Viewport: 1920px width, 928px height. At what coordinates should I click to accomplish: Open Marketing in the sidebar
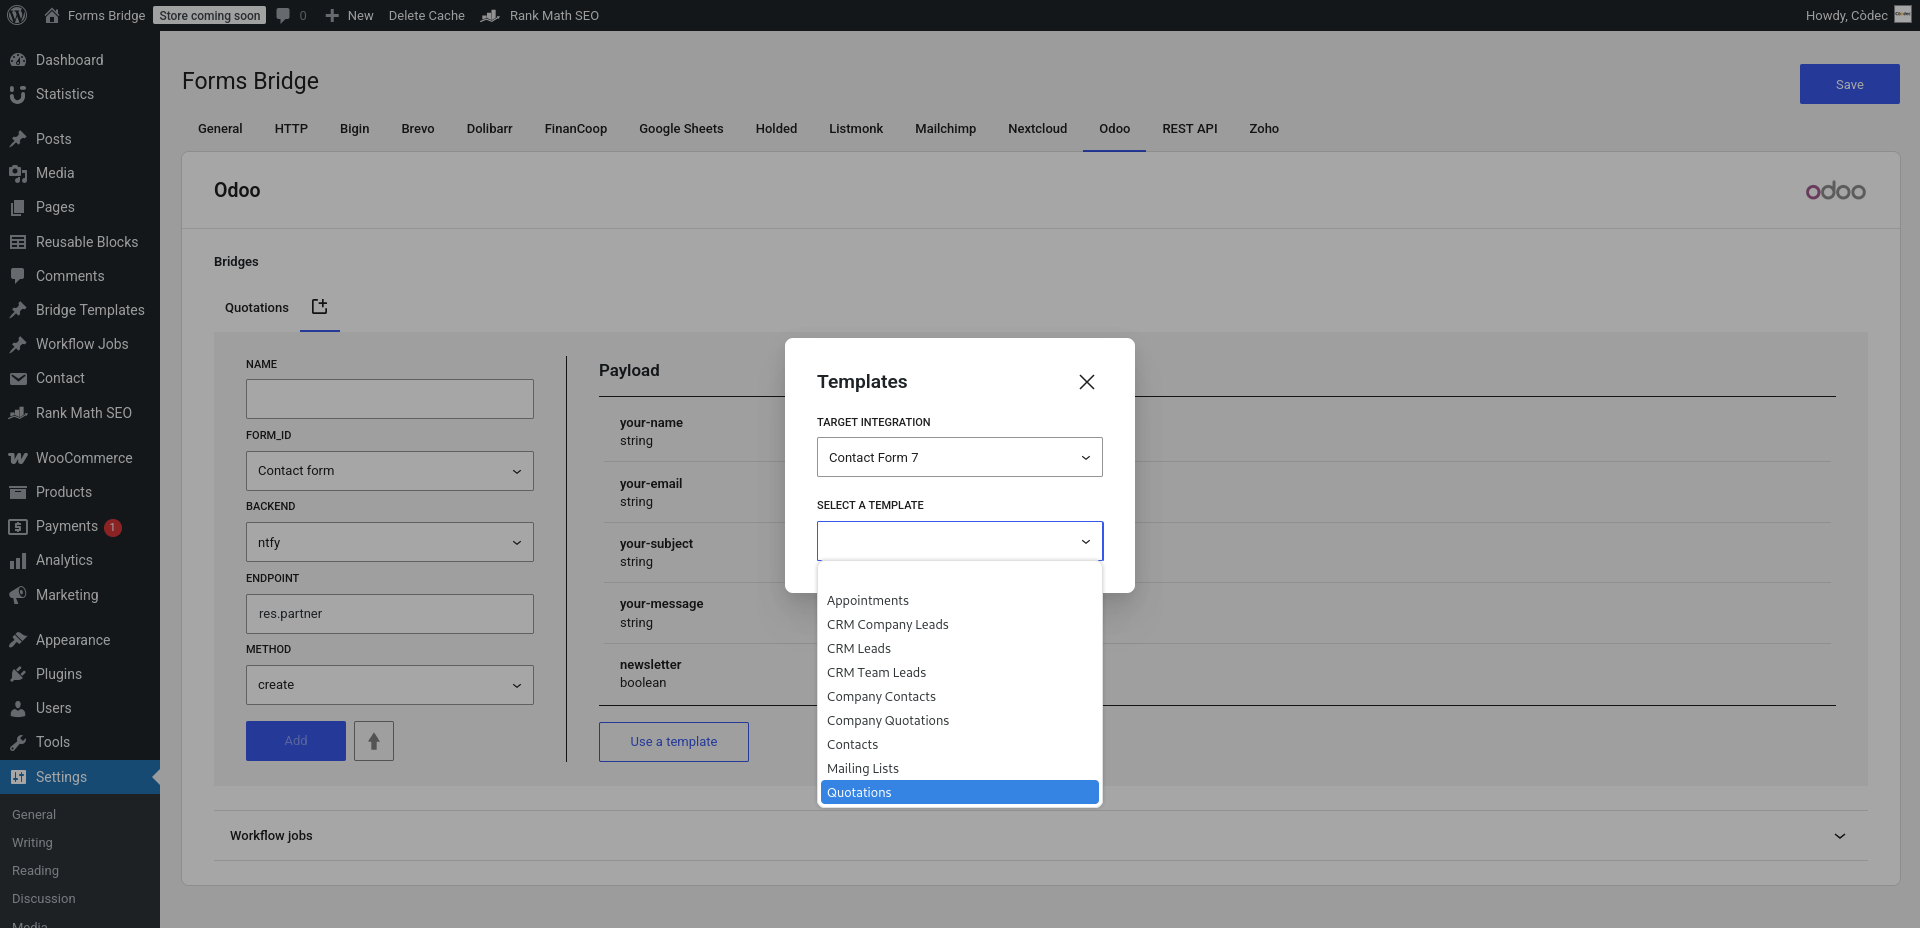(80, 595)
